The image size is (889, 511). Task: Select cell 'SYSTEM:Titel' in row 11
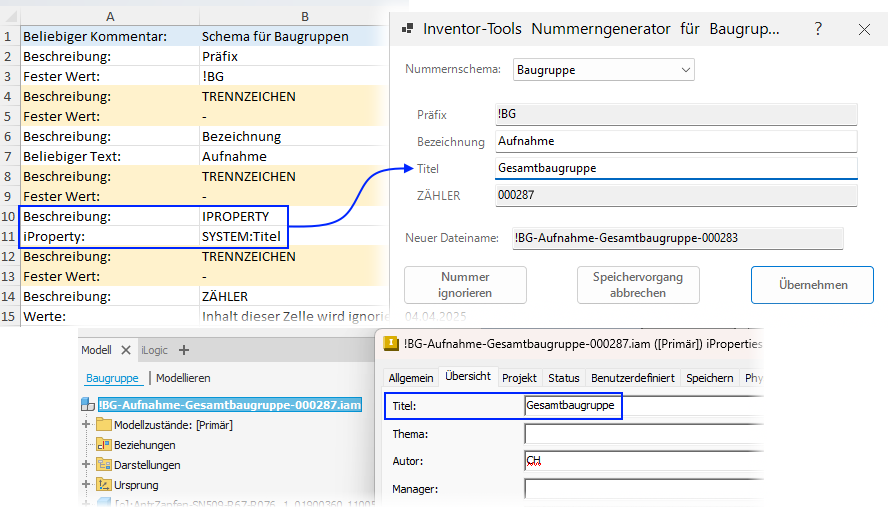[x=294, y=236]
